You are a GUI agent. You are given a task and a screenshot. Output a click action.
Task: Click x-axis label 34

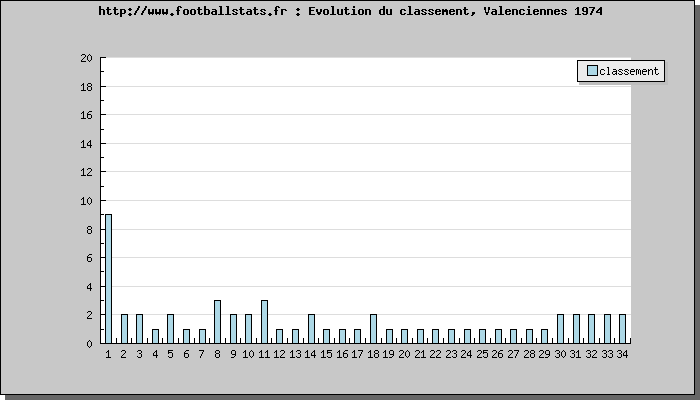point(622,354)
